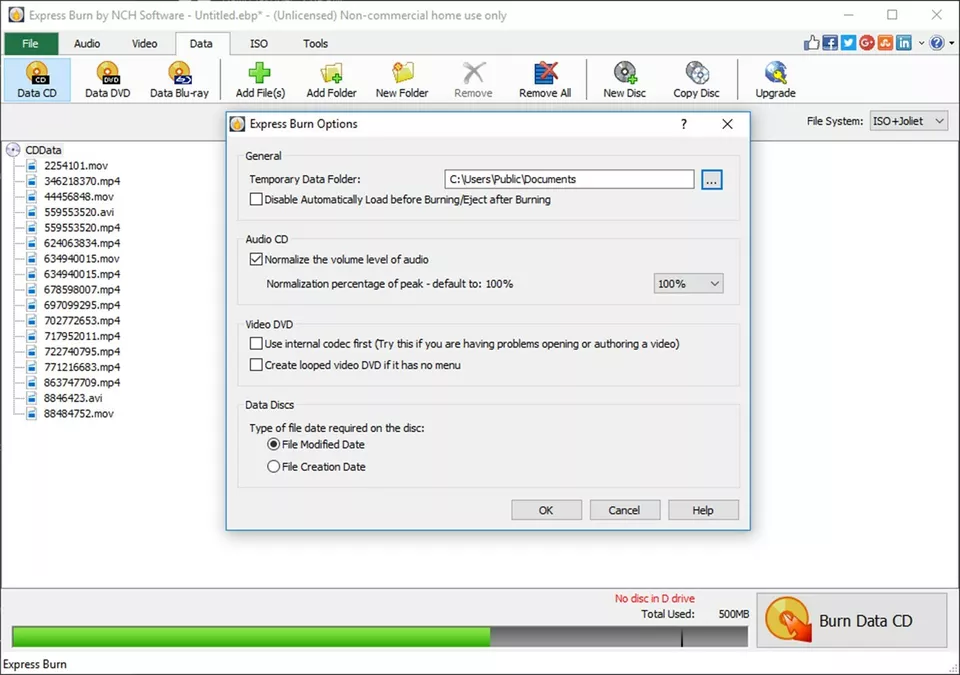This screenshot has width=960, height=675.
Task: Click the Cancel button in Options dialog
Action: pyautogui.click(x=624, y=509)
